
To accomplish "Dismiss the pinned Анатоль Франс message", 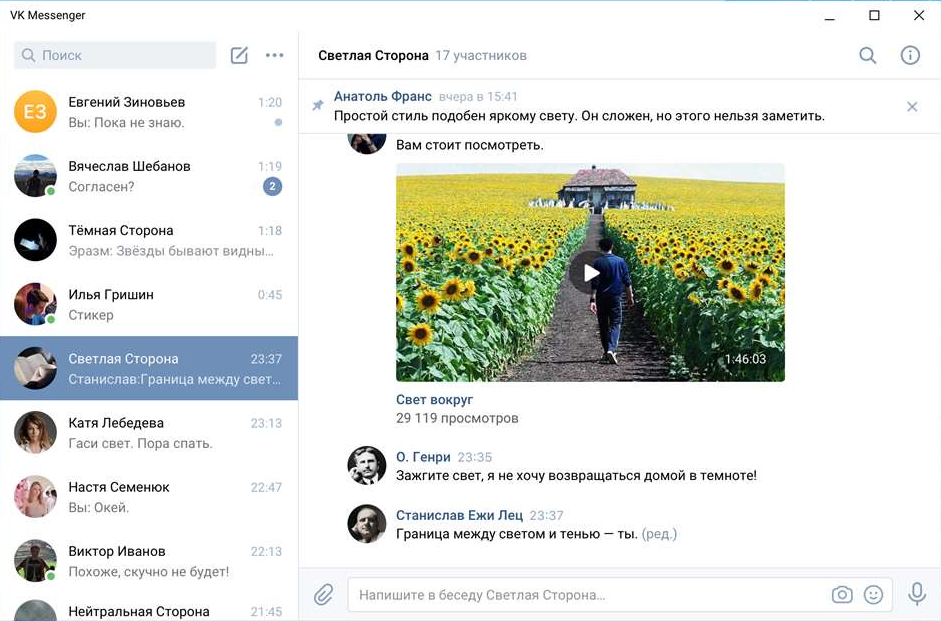I will coord(911,105).
